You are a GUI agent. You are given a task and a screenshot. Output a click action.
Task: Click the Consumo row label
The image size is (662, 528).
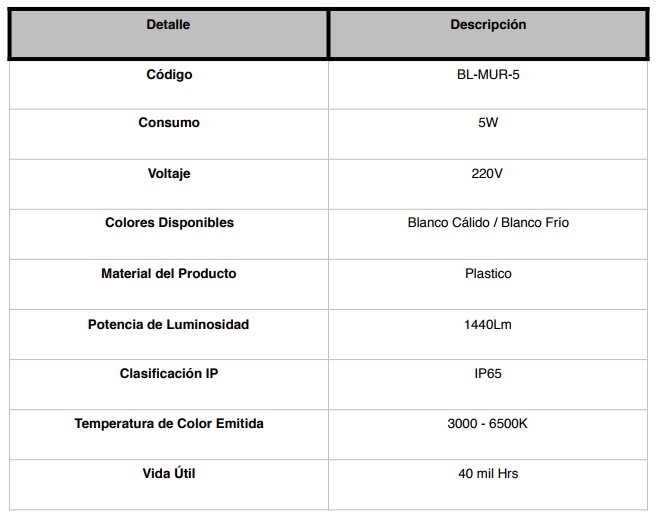coord(169,123)
